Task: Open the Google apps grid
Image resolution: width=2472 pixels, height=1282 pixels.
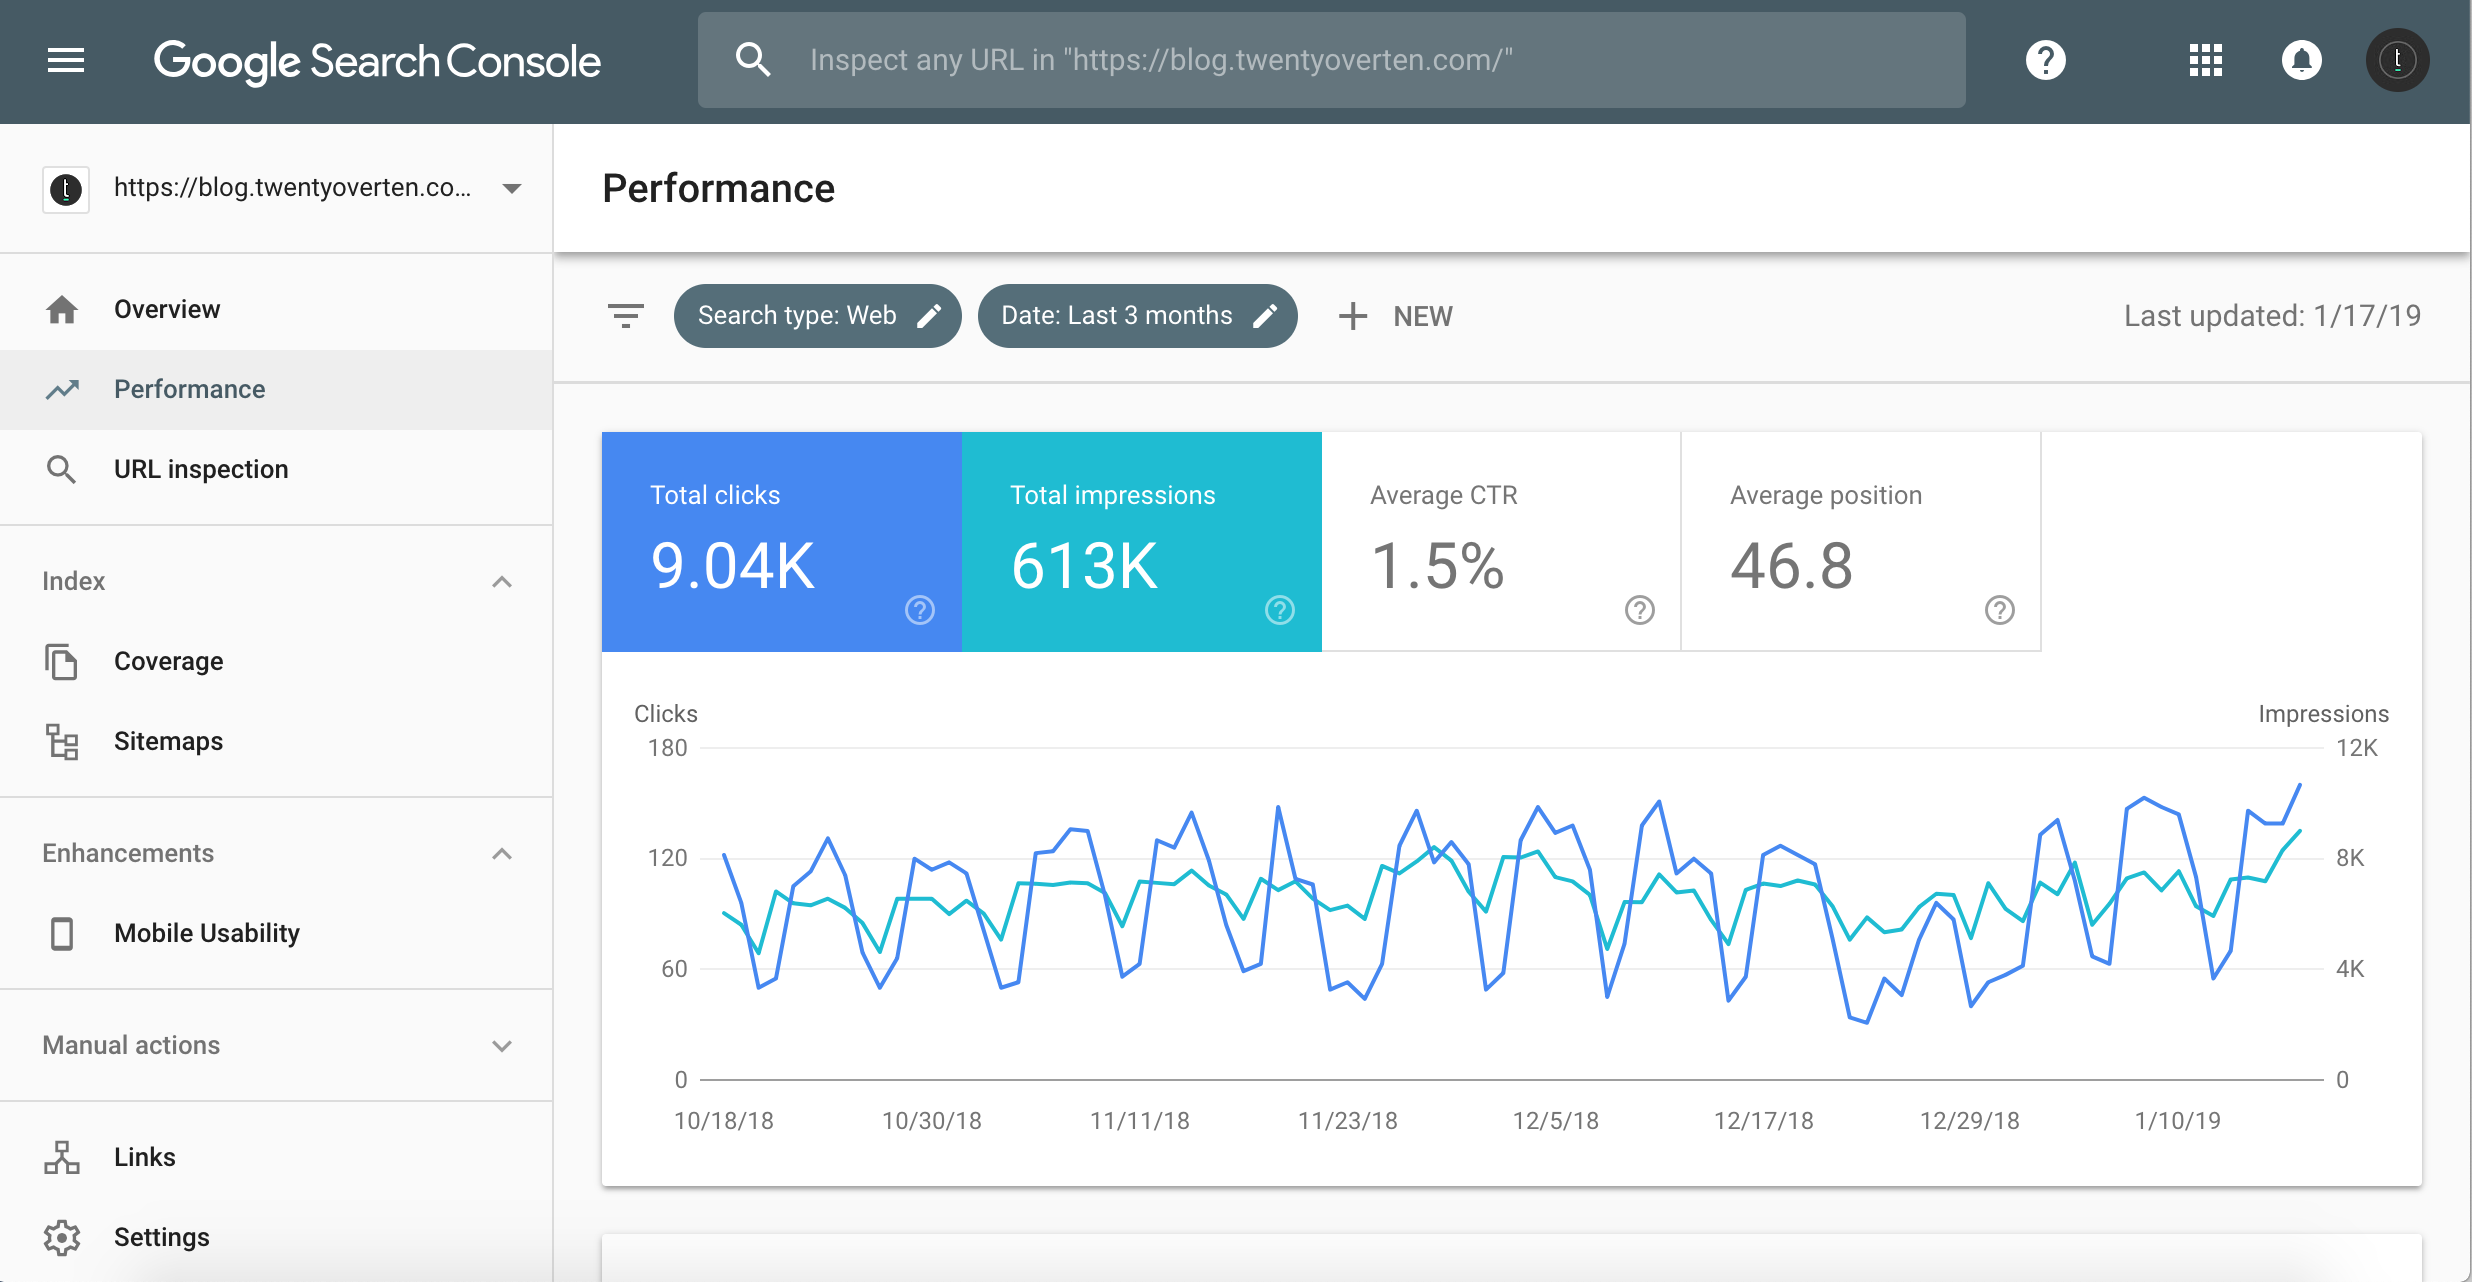Action: (x=2204, y=60)
